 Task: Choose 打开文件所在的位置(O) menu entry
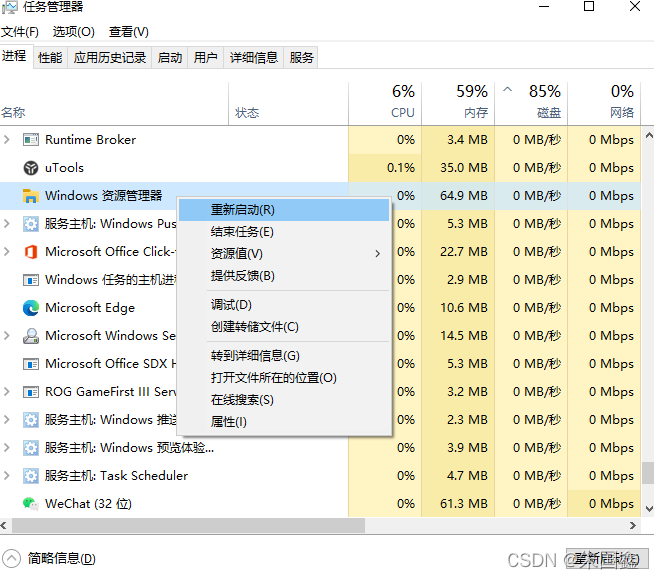(x=284, y=378)
